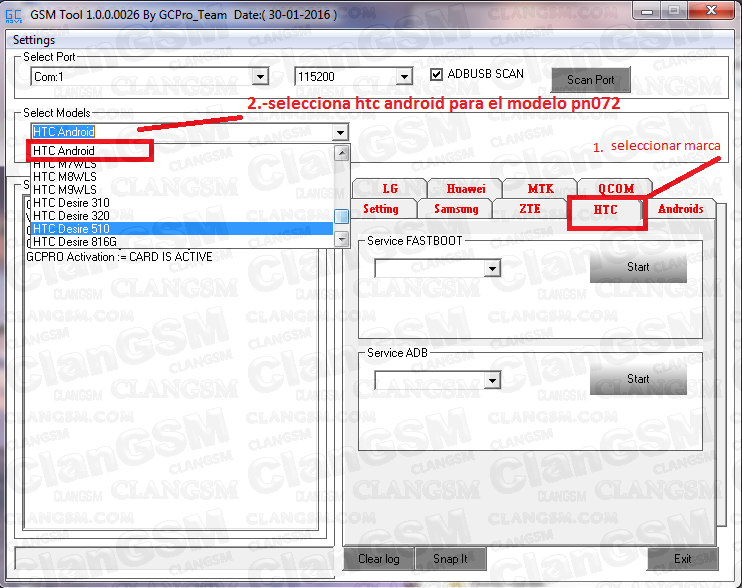The width and height of the screenshot is (742, 588).
Task: Click the GC app icon in title bar
Action: [x=13, y=16]
